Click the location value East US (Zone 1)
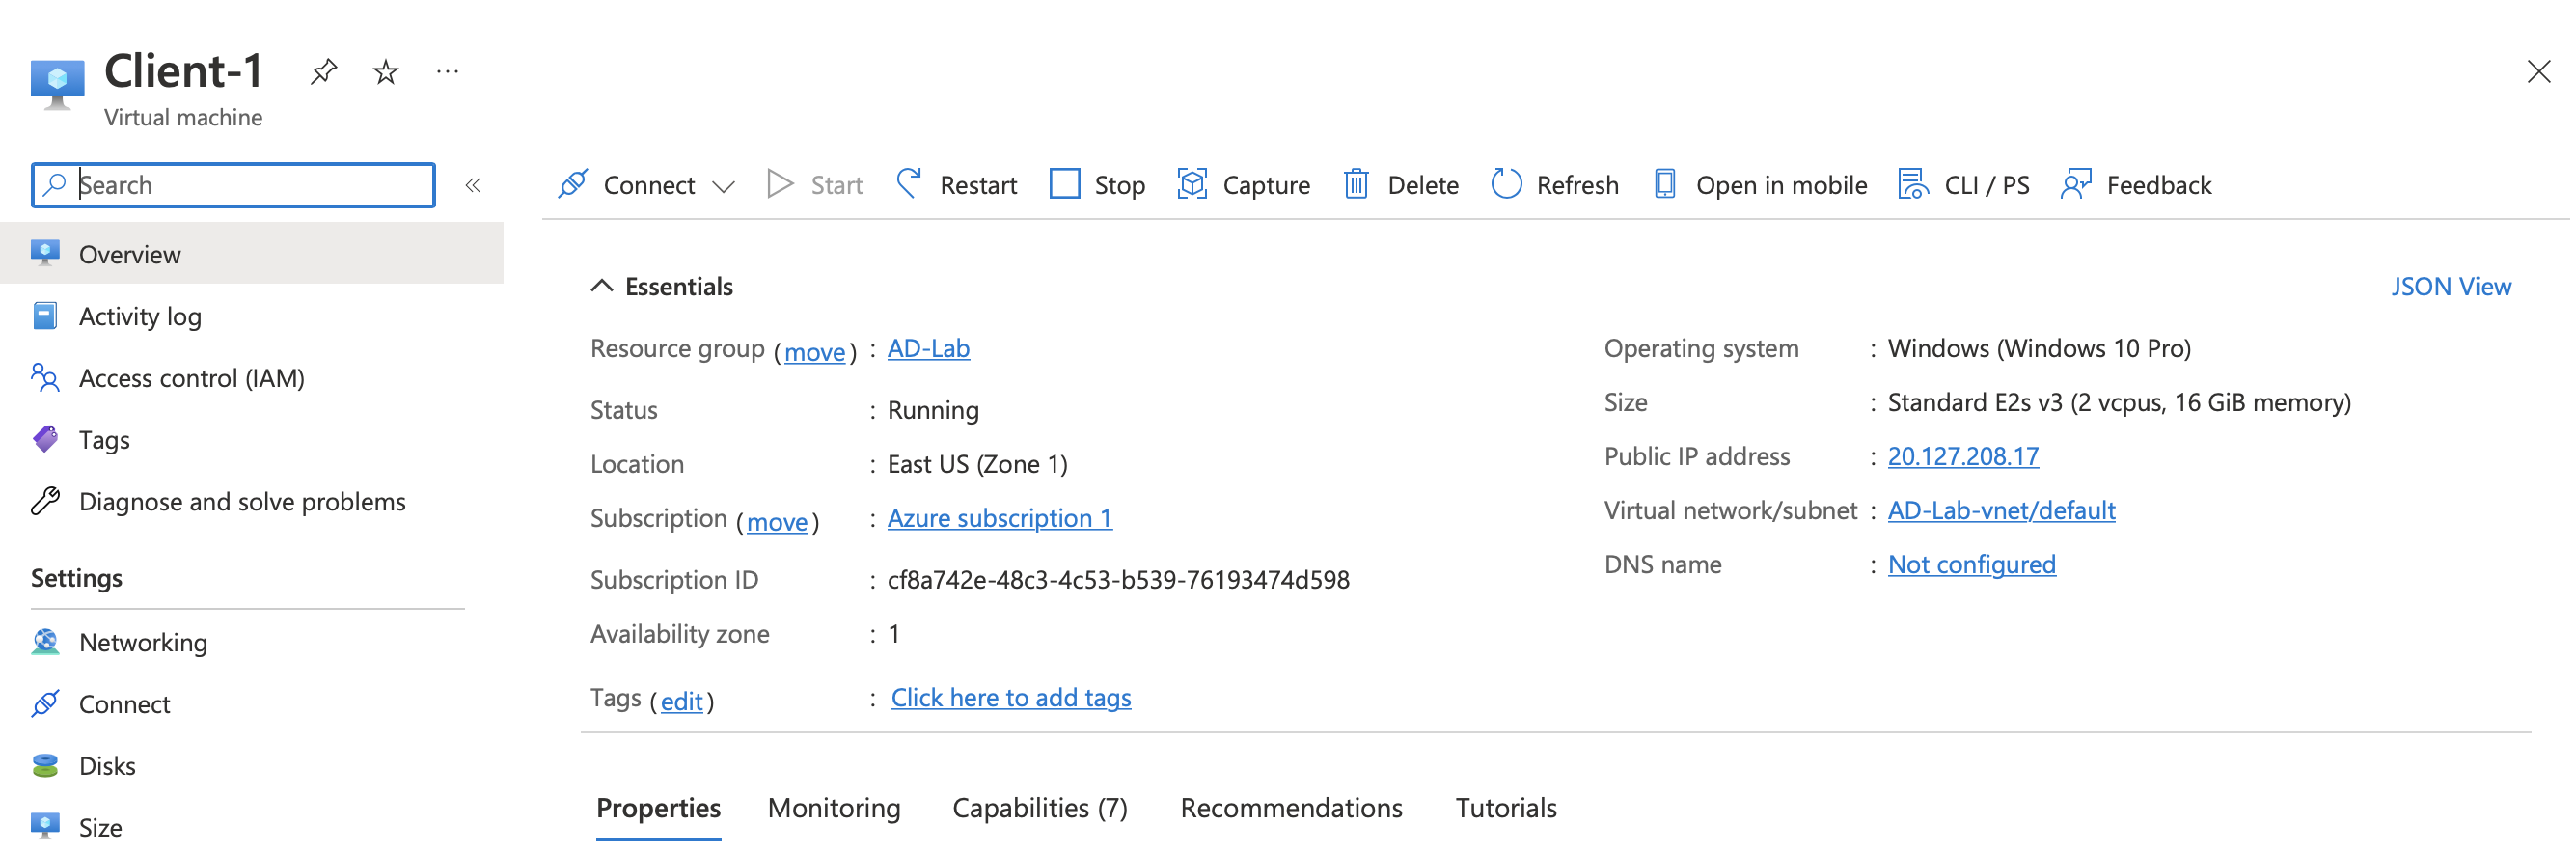Image resolution: width=2576 pixels, height=853 pixels. pyautogui.click(x=977, y=464)
